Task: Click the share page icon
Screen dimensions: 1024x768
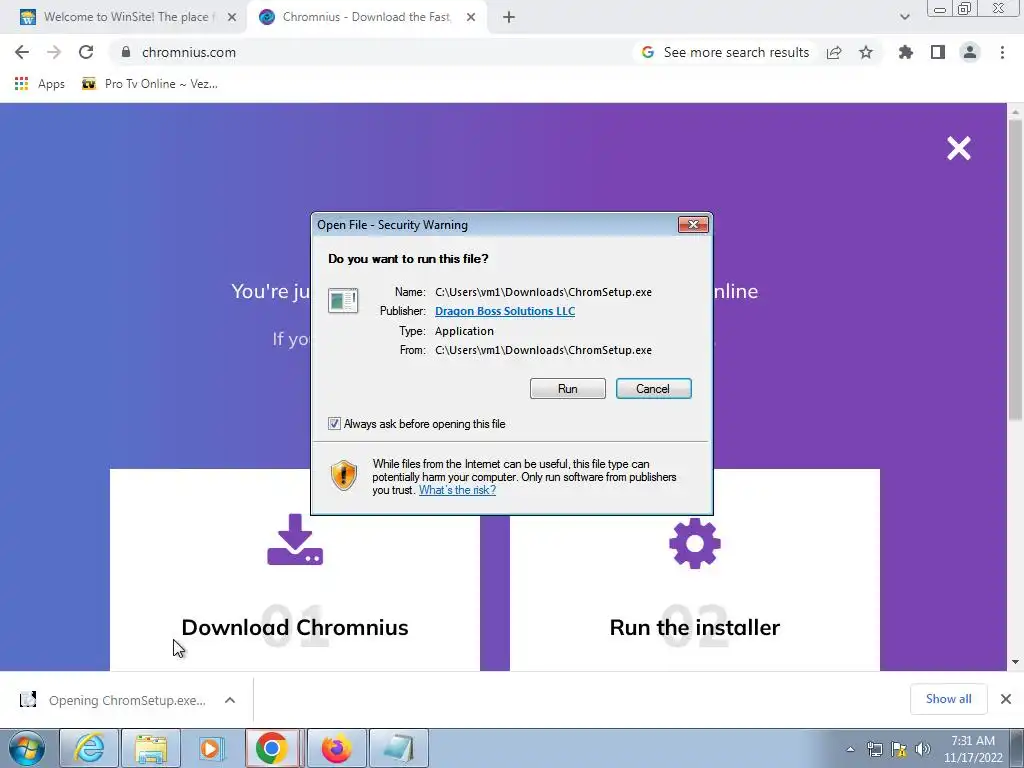Action: [834, 52]
